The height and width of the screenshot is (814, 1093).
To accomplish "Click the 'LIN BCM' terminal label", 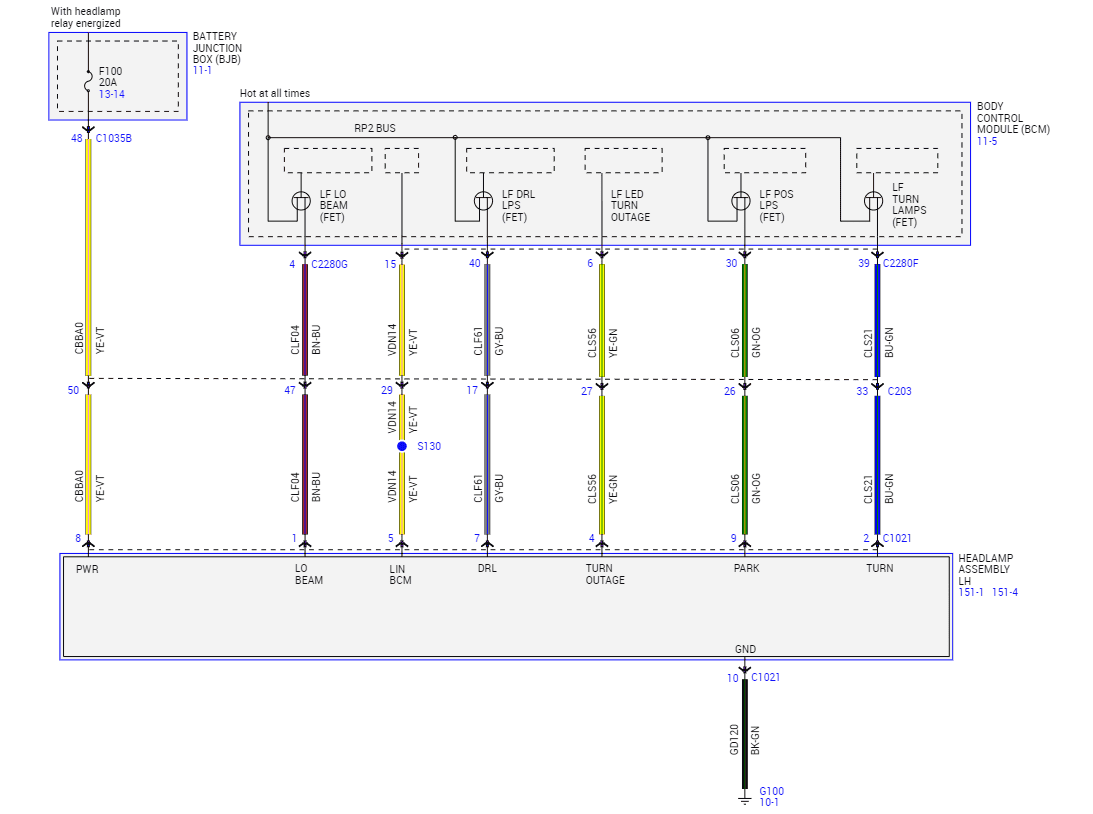I will [400, 574].
